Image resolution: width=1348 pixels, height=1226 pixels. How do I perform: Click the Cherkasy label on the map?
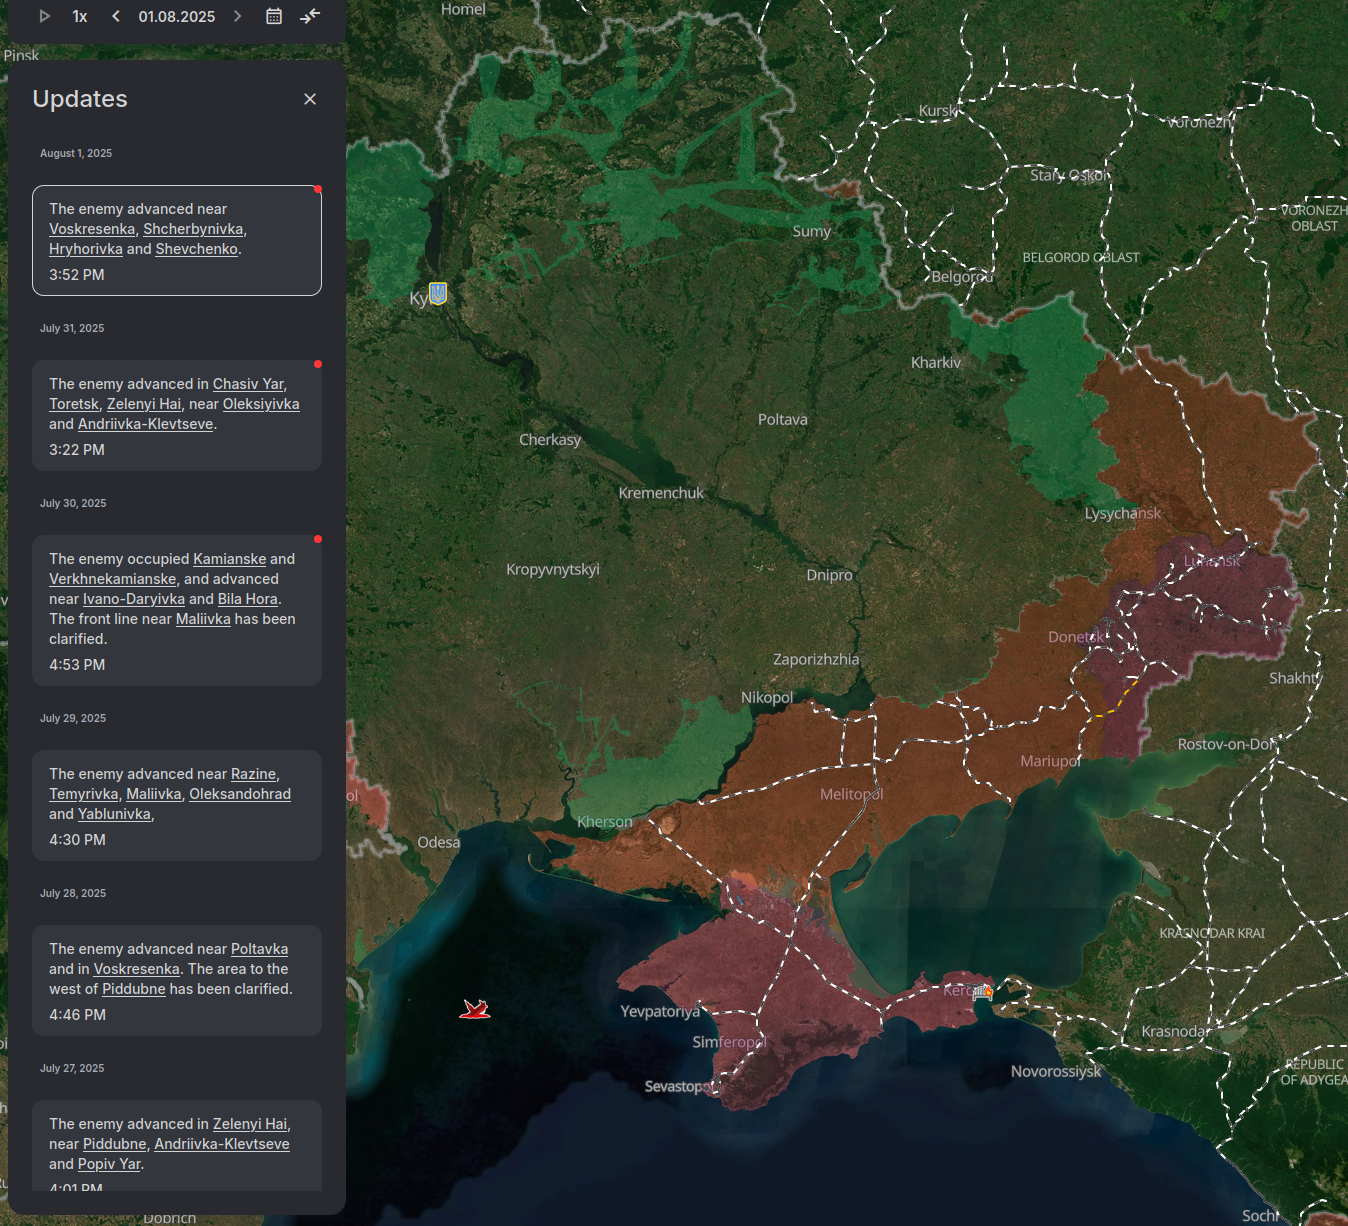550,440
